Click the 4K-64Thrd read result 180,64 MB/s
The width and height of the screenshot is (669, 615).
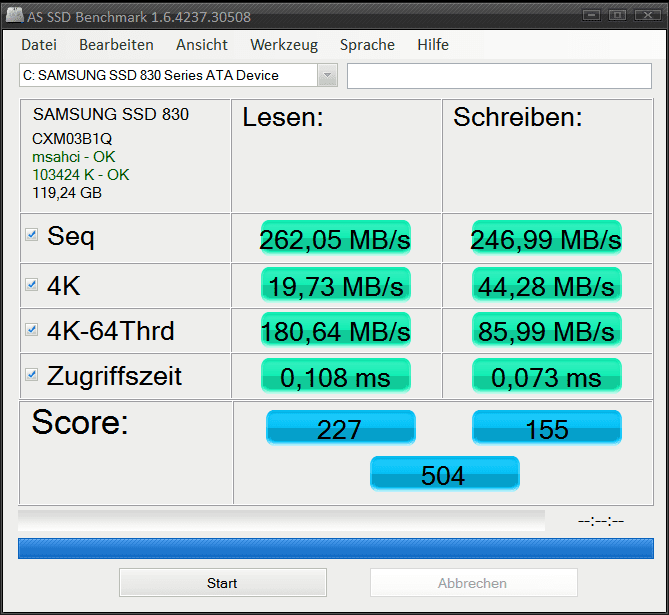point(336,330)
